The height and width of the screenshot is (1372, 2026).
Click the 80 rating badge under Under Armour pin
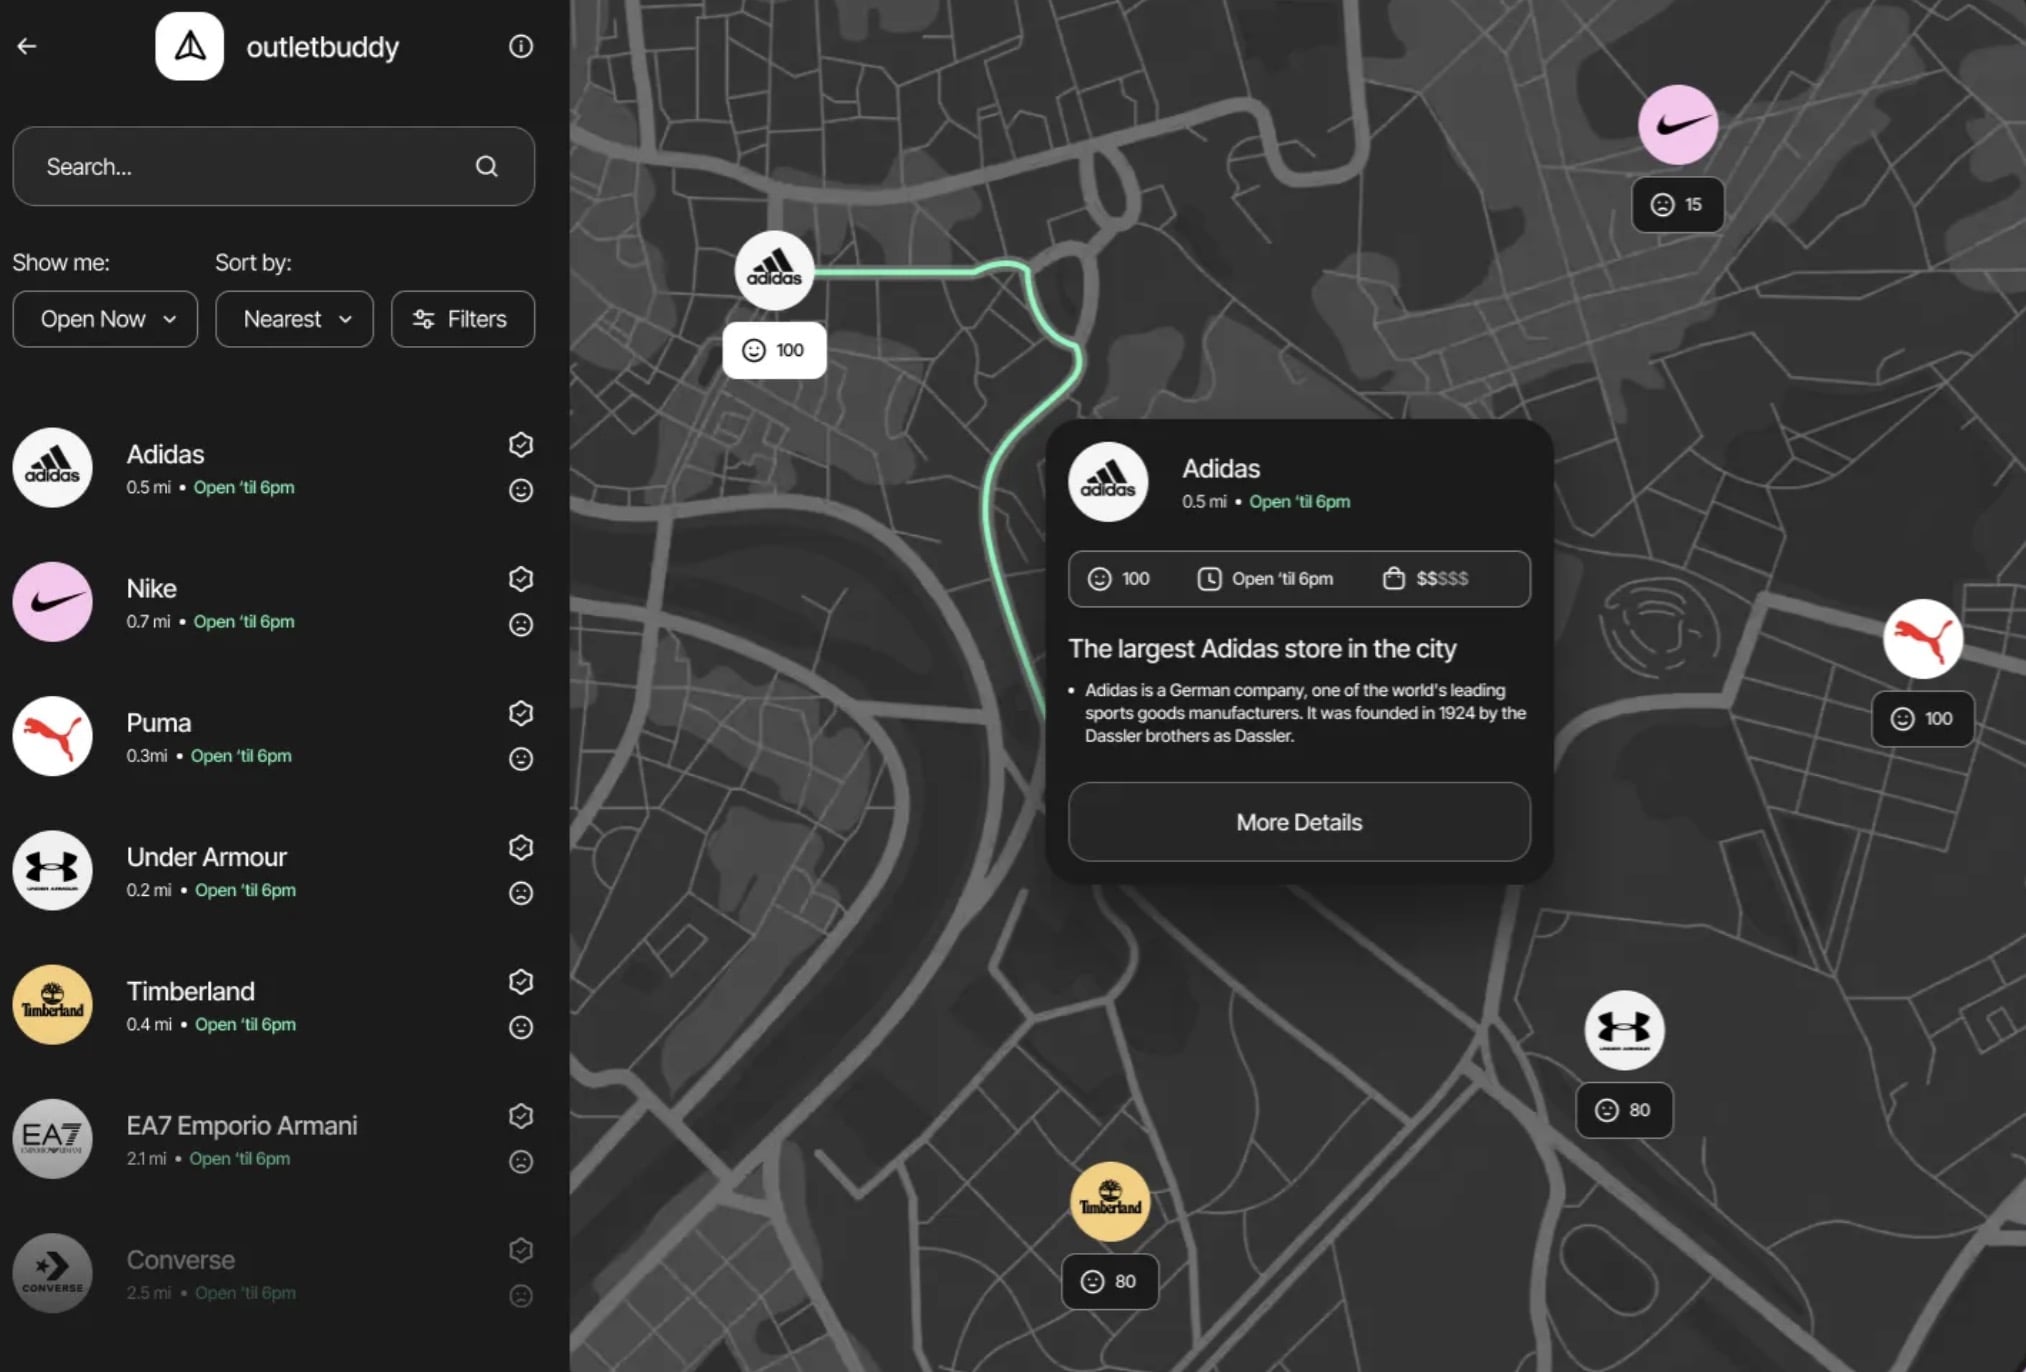pos(1624,1110)
